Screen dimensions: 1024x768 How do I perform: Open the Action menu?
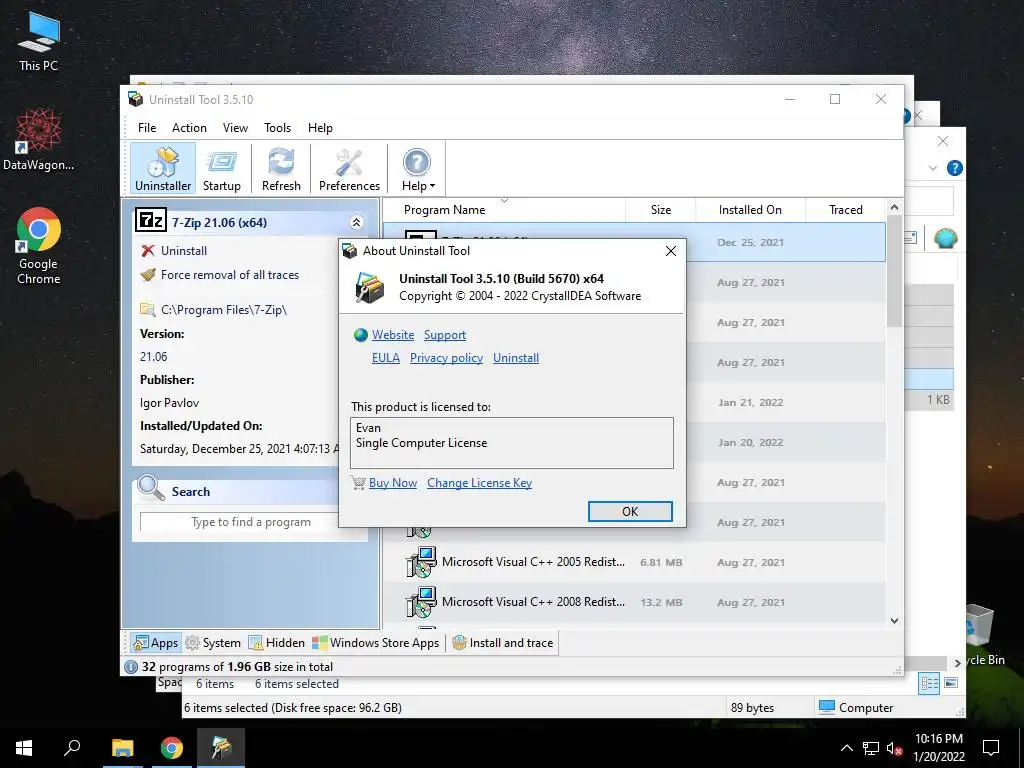tap(189, 128)
